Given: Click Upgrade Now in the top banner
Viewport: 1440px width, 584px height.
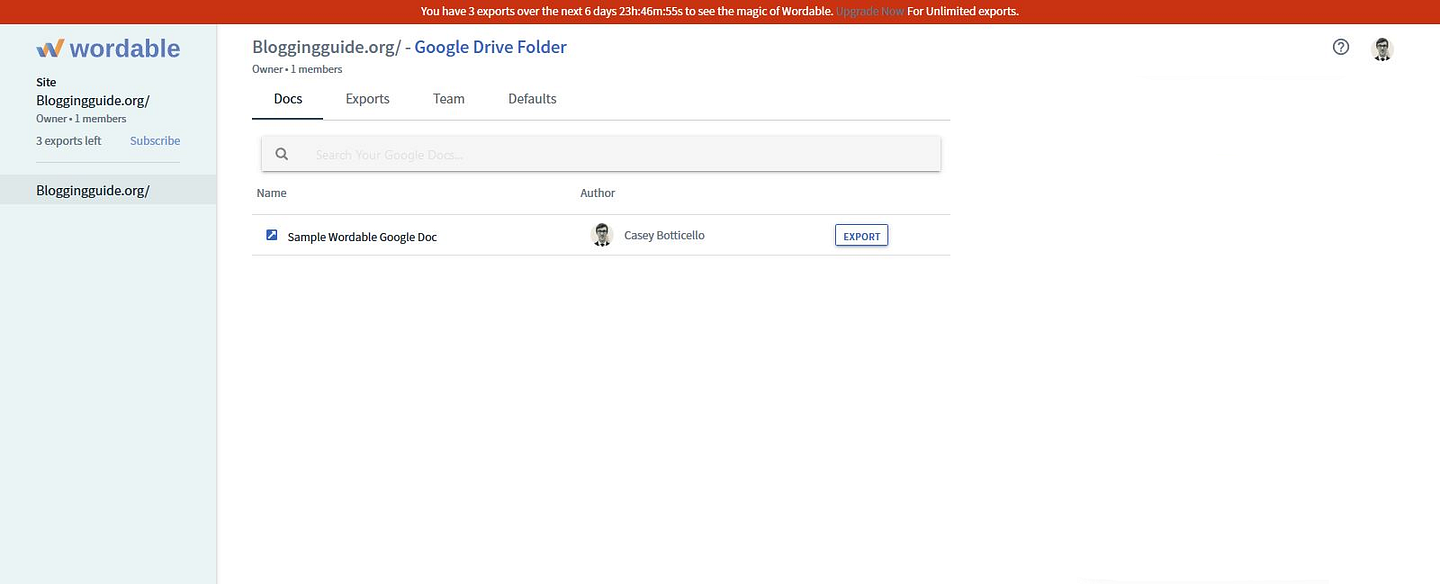Looking at the screenshot, I should tap(870, 12).
